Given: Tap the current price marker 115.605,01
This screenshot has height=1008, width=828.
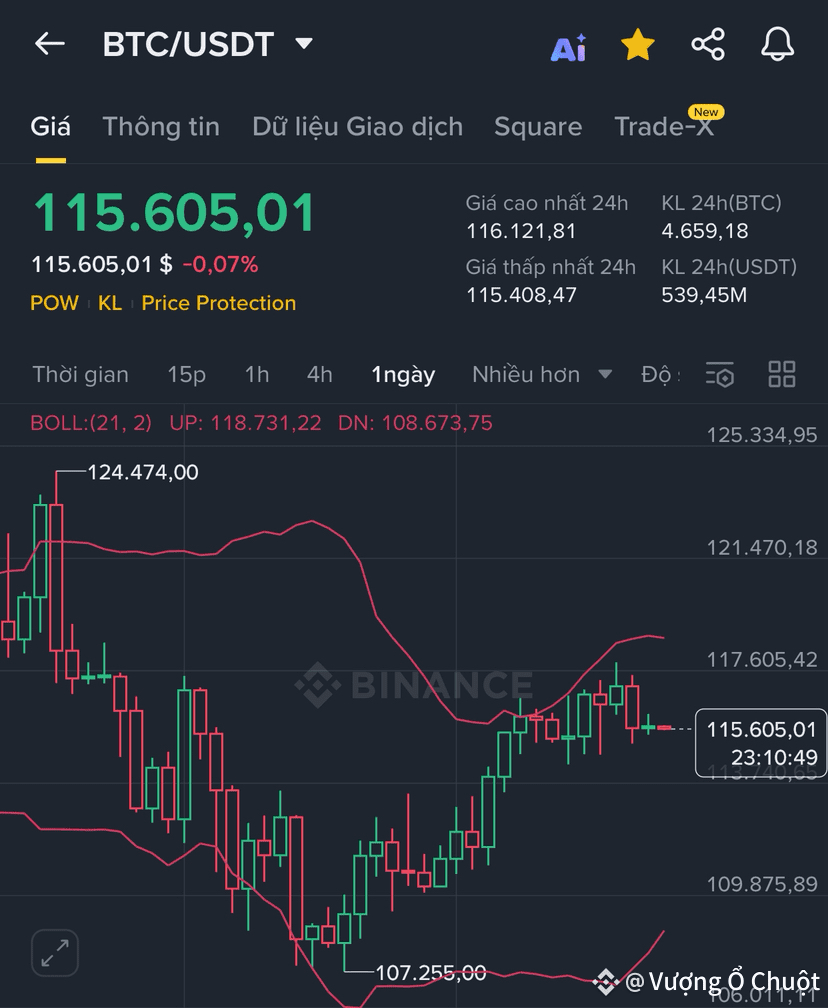Looking at the screenshot, I should pos(761,742).
